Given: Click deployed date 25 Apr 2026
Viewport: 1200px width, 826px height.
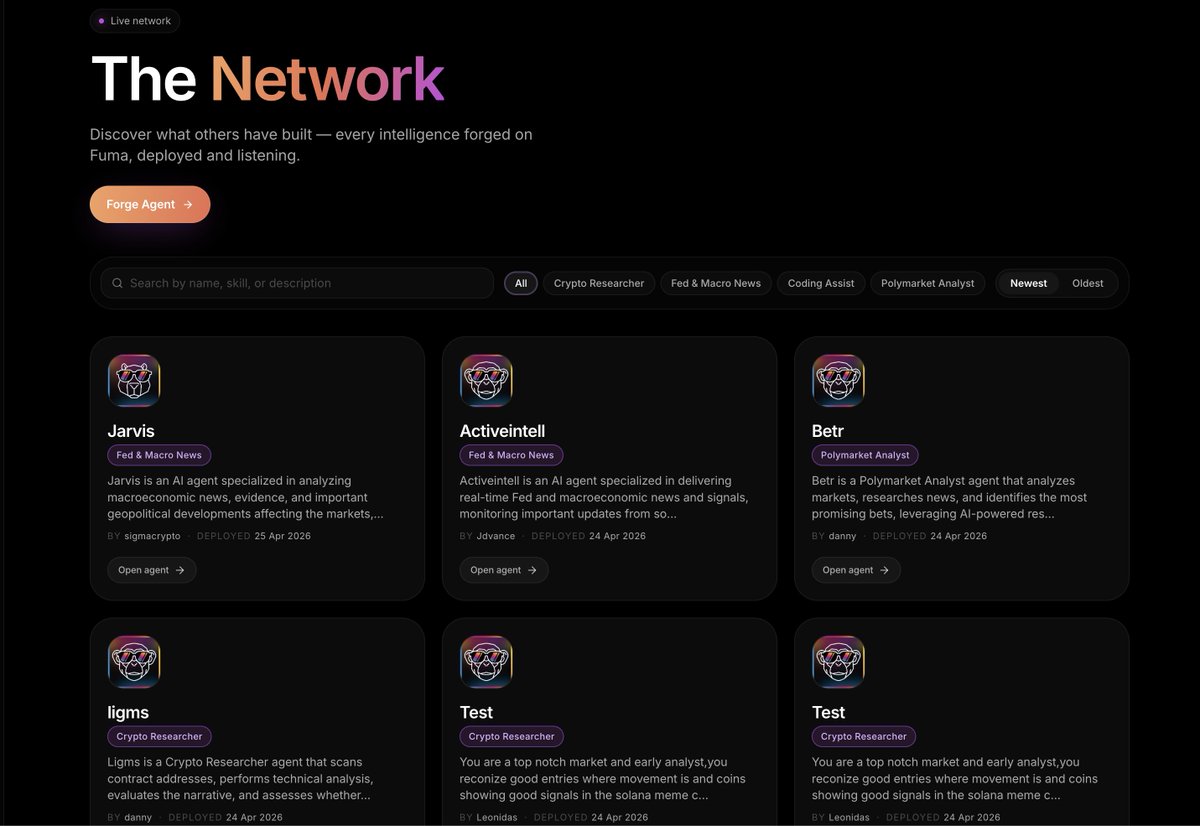Looking at the screenshot, I should coord(282,536).
